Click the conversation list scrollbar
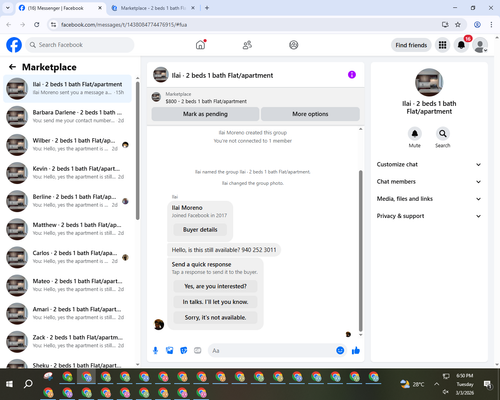Screen dimensions: 500x400 click(137, 150)
